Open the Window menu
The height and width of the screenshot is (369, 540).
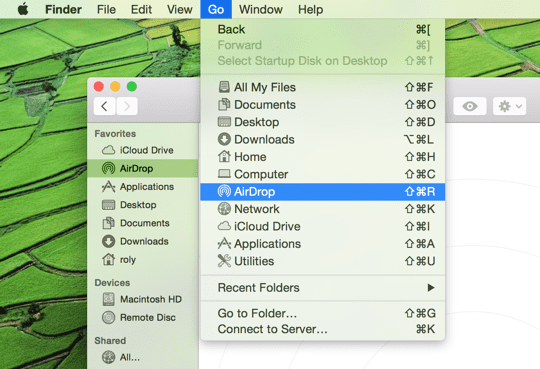tap(261, 9)
